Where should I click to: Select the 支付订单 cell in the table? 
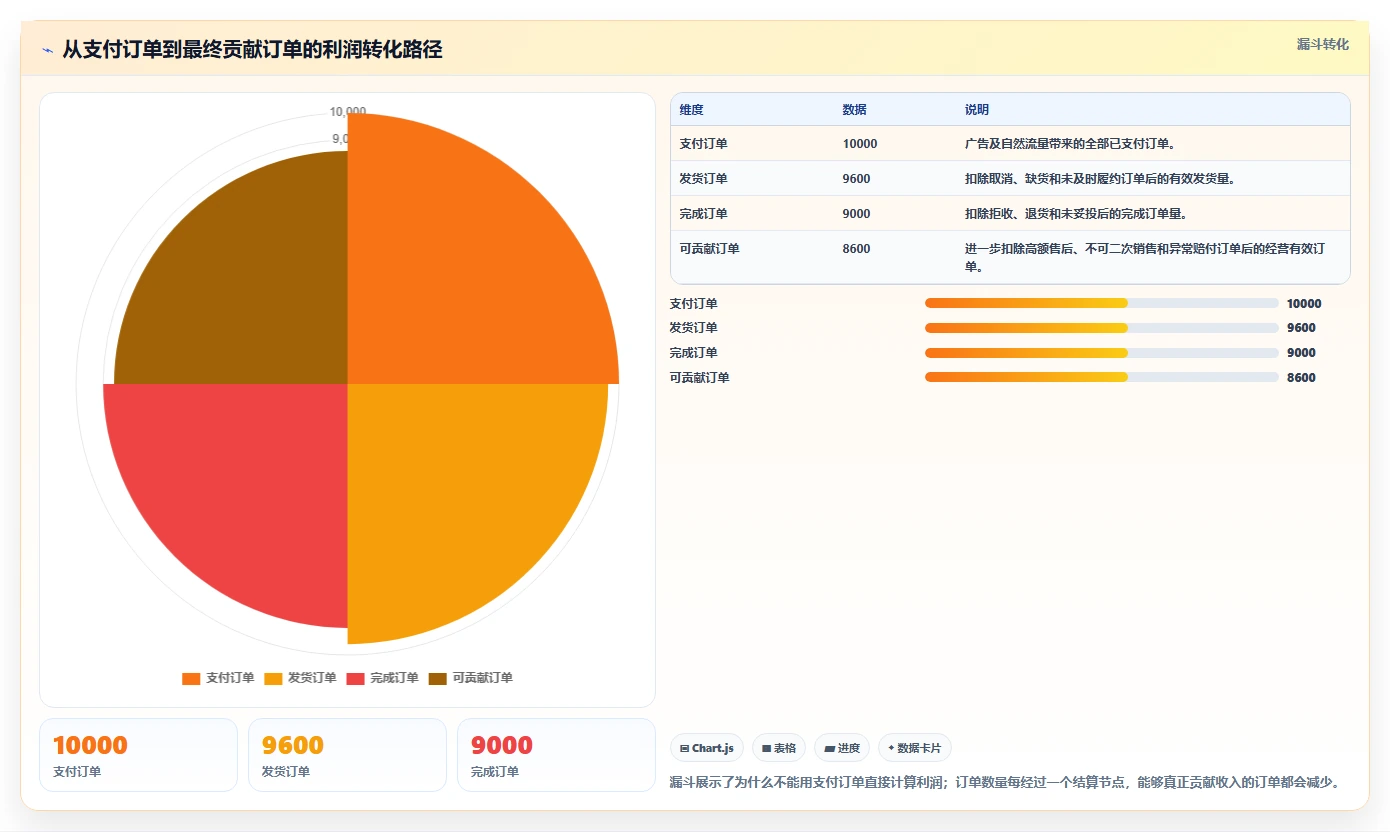703,144
